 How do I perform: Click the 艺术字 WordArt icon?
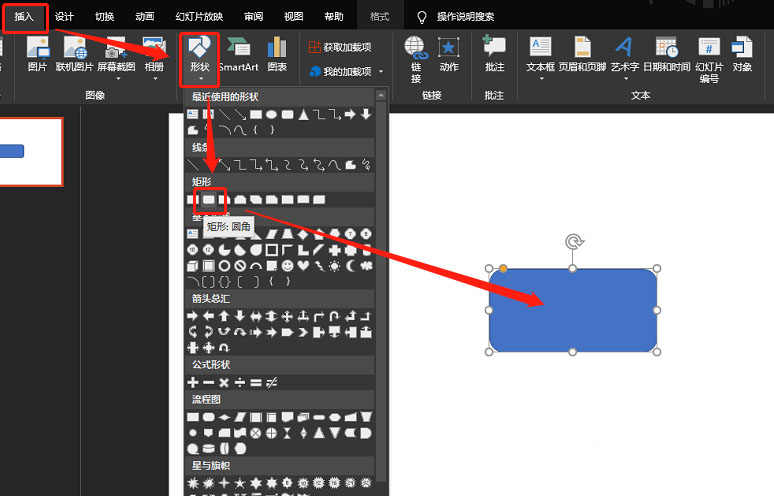[x=624, y=58]
